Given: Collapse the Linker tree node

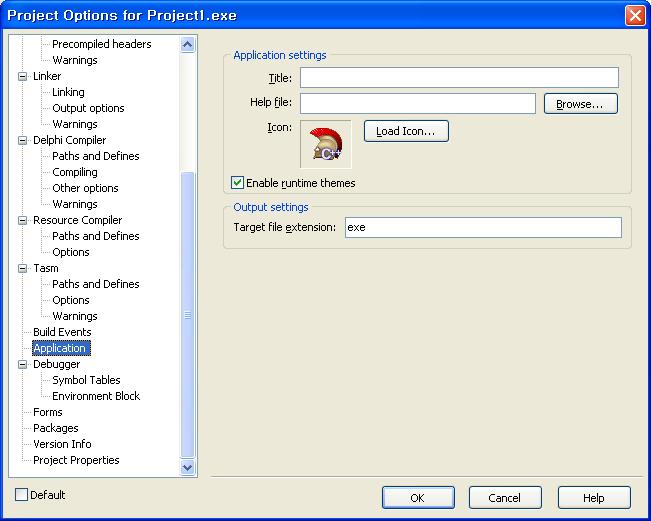Looking at the screenshot, I should tap(23, 76).
